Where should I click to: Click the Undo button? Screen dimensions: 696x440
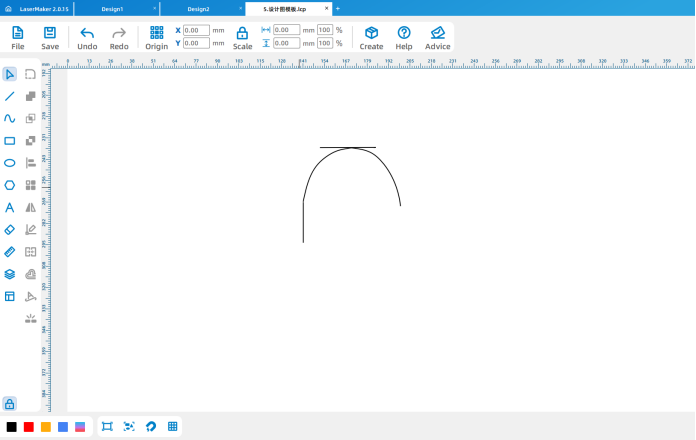click(87, 37)
